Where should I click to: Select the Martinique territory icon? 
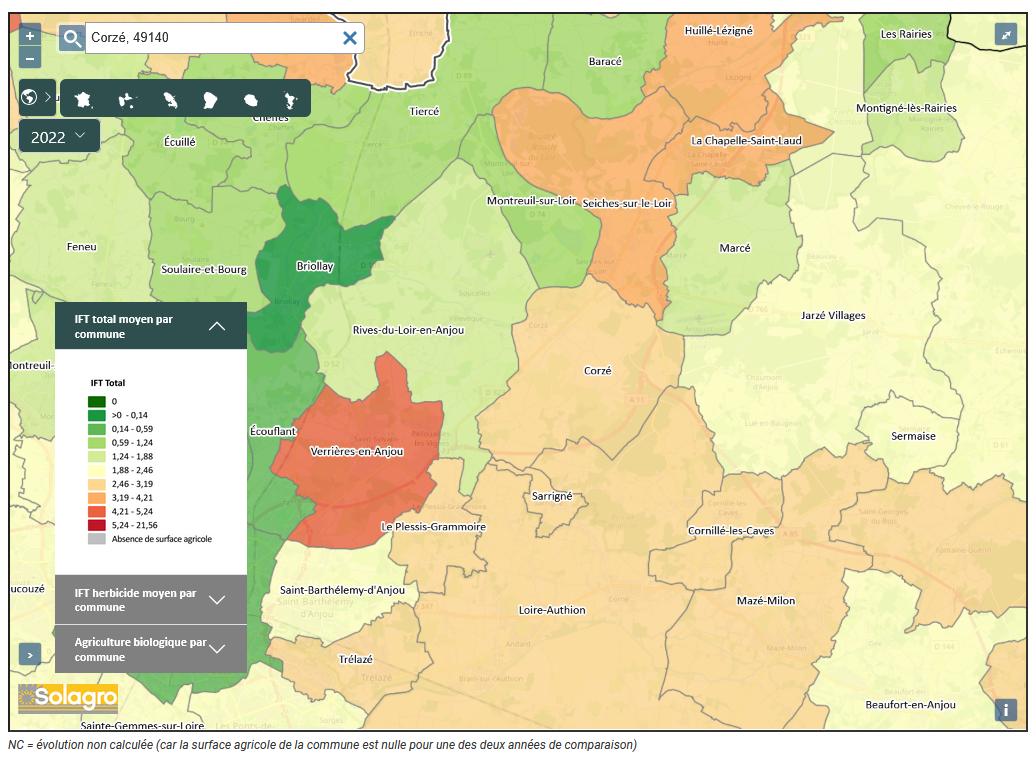[168, 99]
